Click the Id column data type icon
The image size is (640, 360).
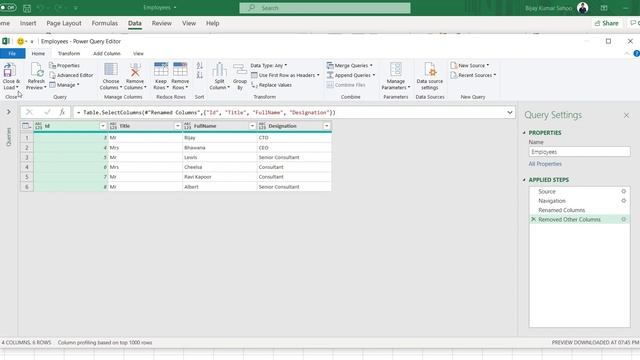pyautogui.click(x=38, y=126)
